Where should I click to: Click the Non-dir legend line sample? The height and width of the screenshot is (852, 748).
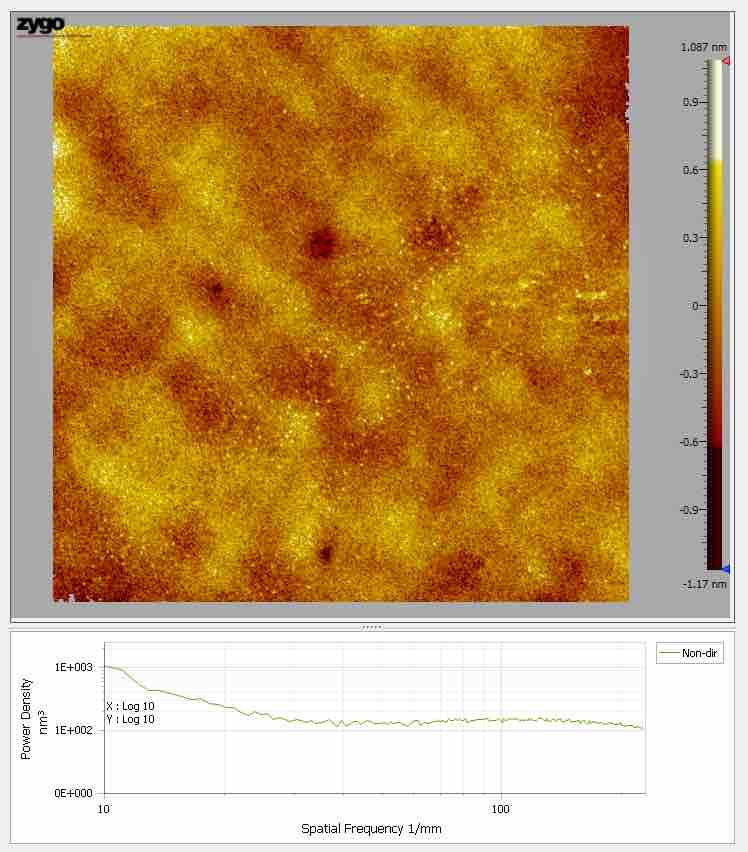(669, 654)
